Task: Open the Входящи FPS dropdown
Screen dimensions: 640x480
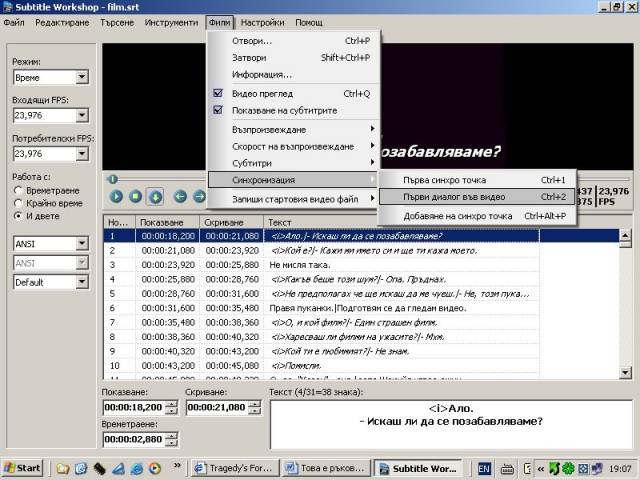Action: pyautogui.click(x=82, y=115)
